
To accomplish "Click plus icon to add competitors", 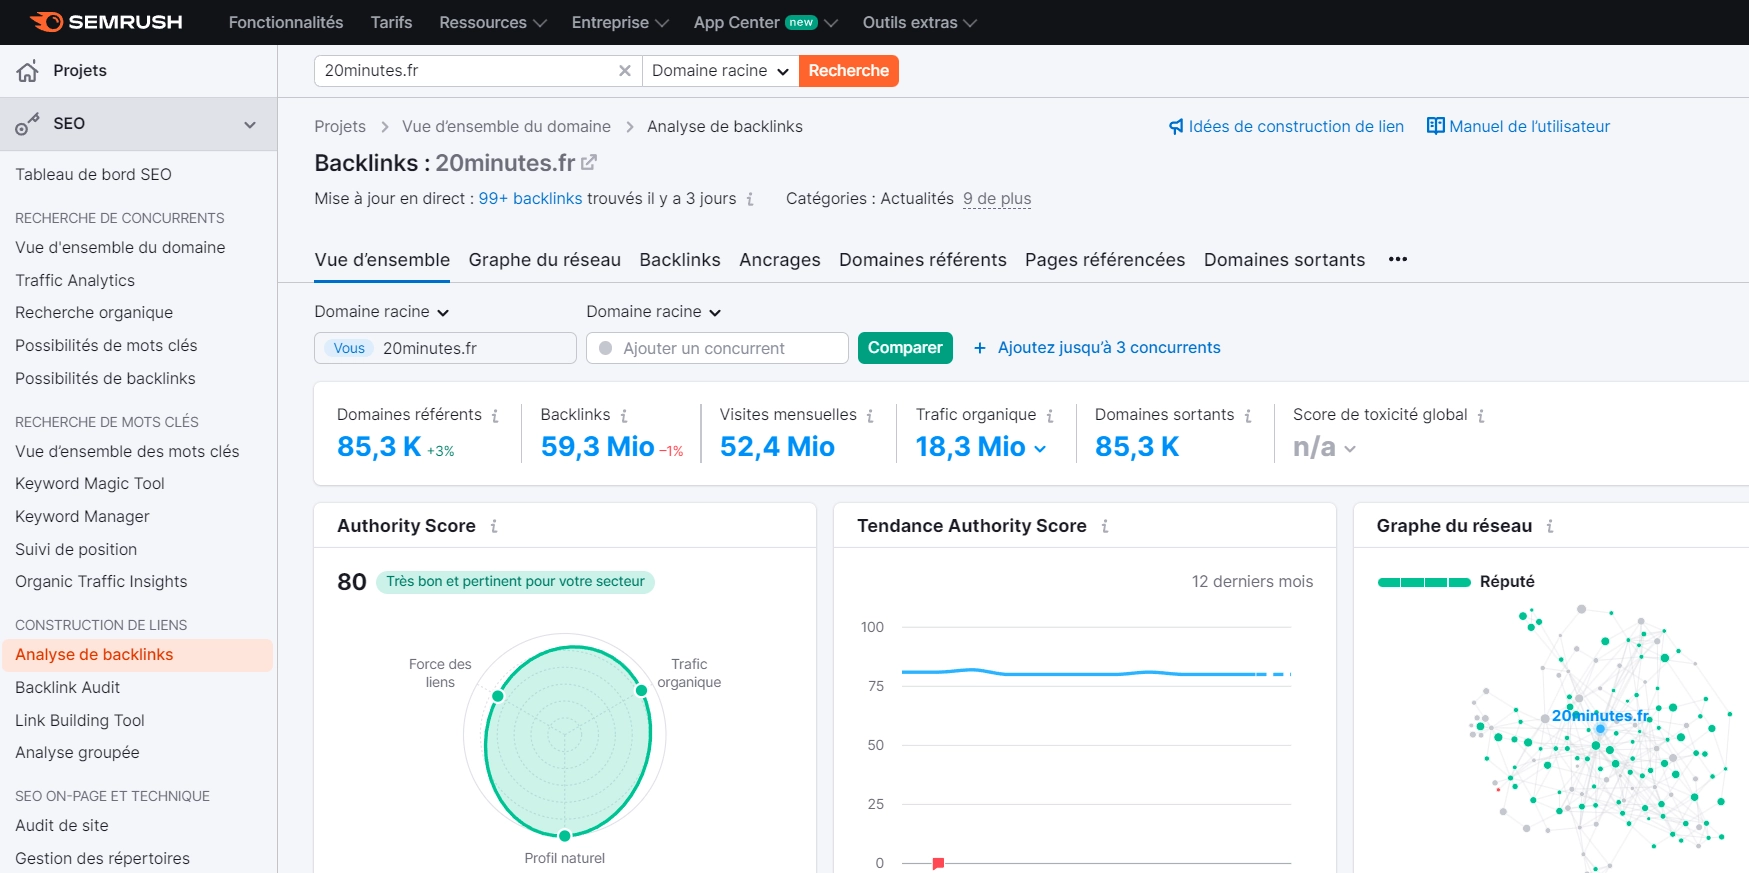I will pyautogui.click(x=980, y=348).
